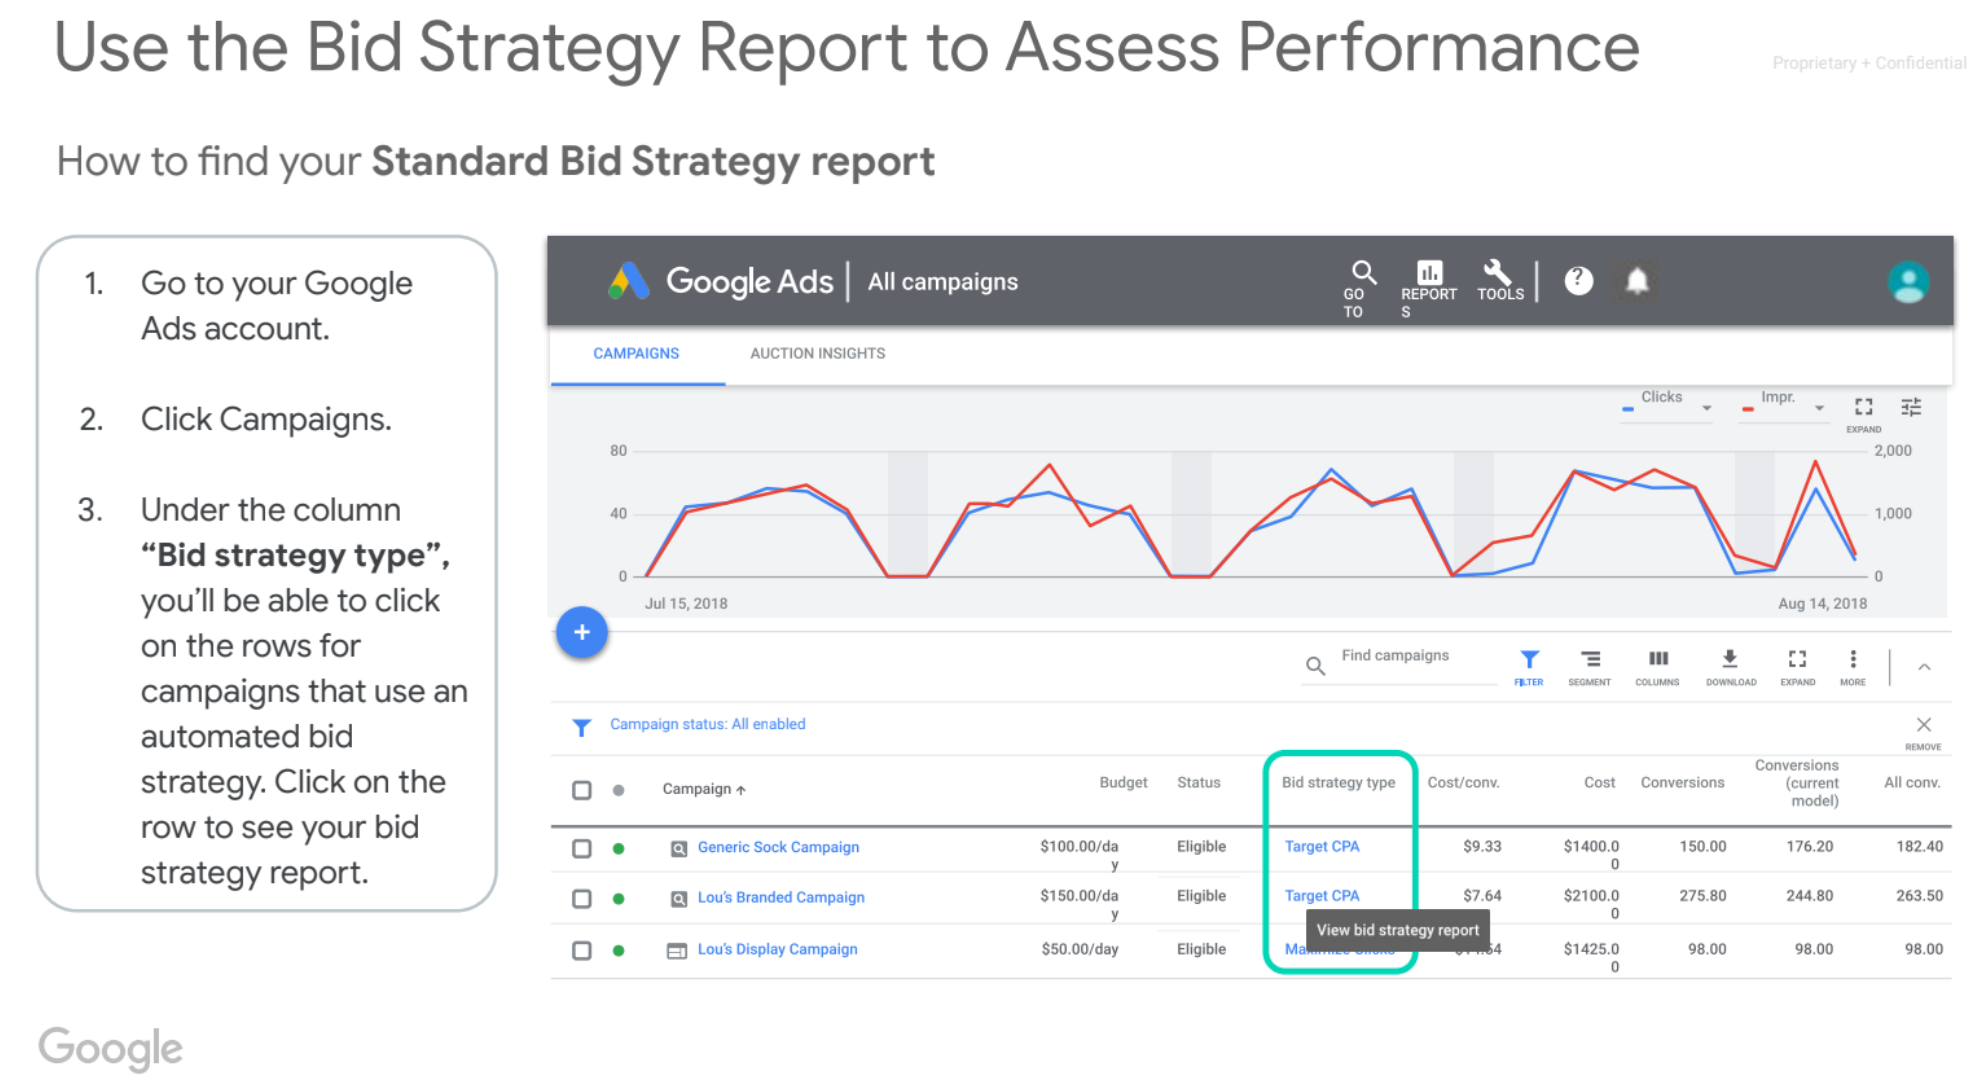The width and height of the screenshot is (1988, 1080).
Task: Click the Bid strategy type column header
Action: click(x=1338, y=782)
